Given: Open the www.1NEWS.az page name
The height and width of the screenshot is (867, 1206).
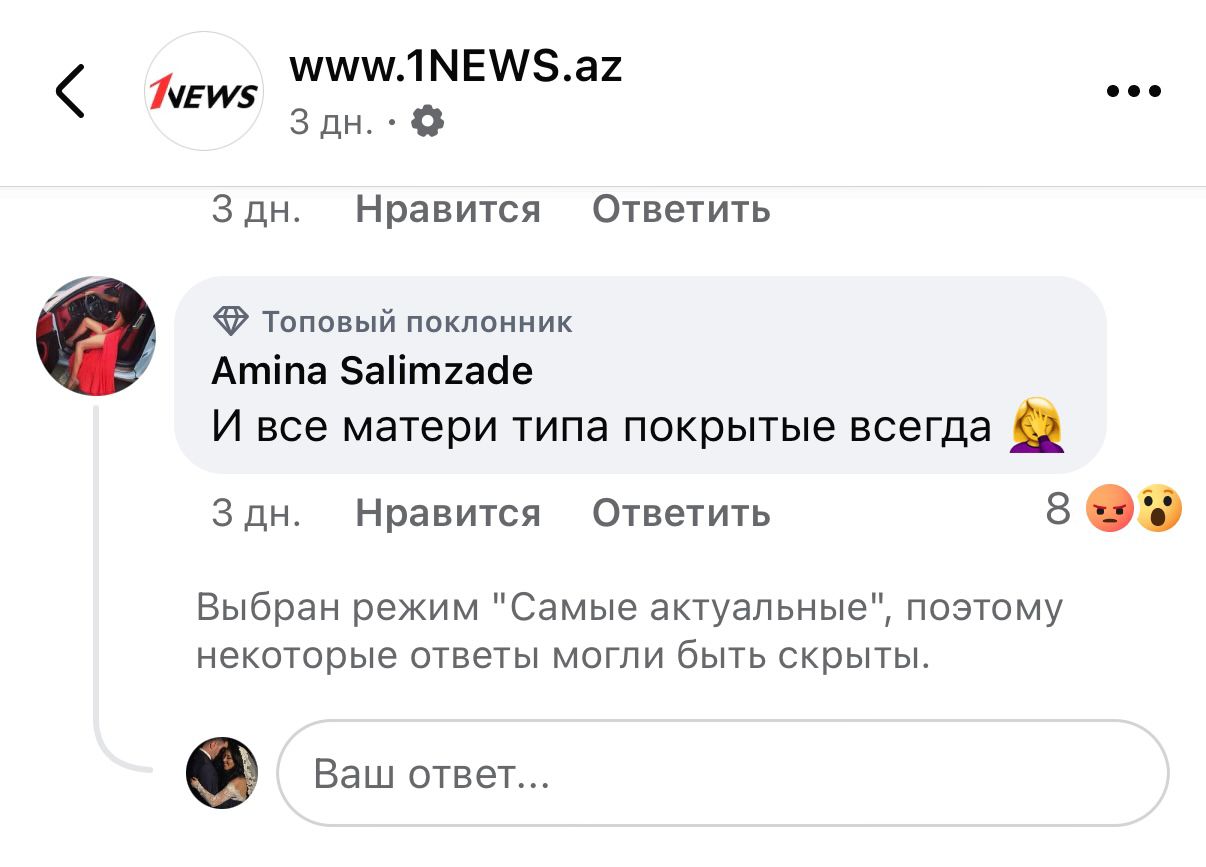Looking at the screenshot, I should (x=455, y=67).
